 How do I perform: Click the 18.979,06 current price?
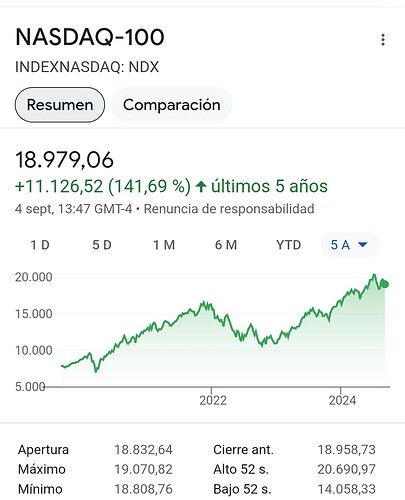64,160
